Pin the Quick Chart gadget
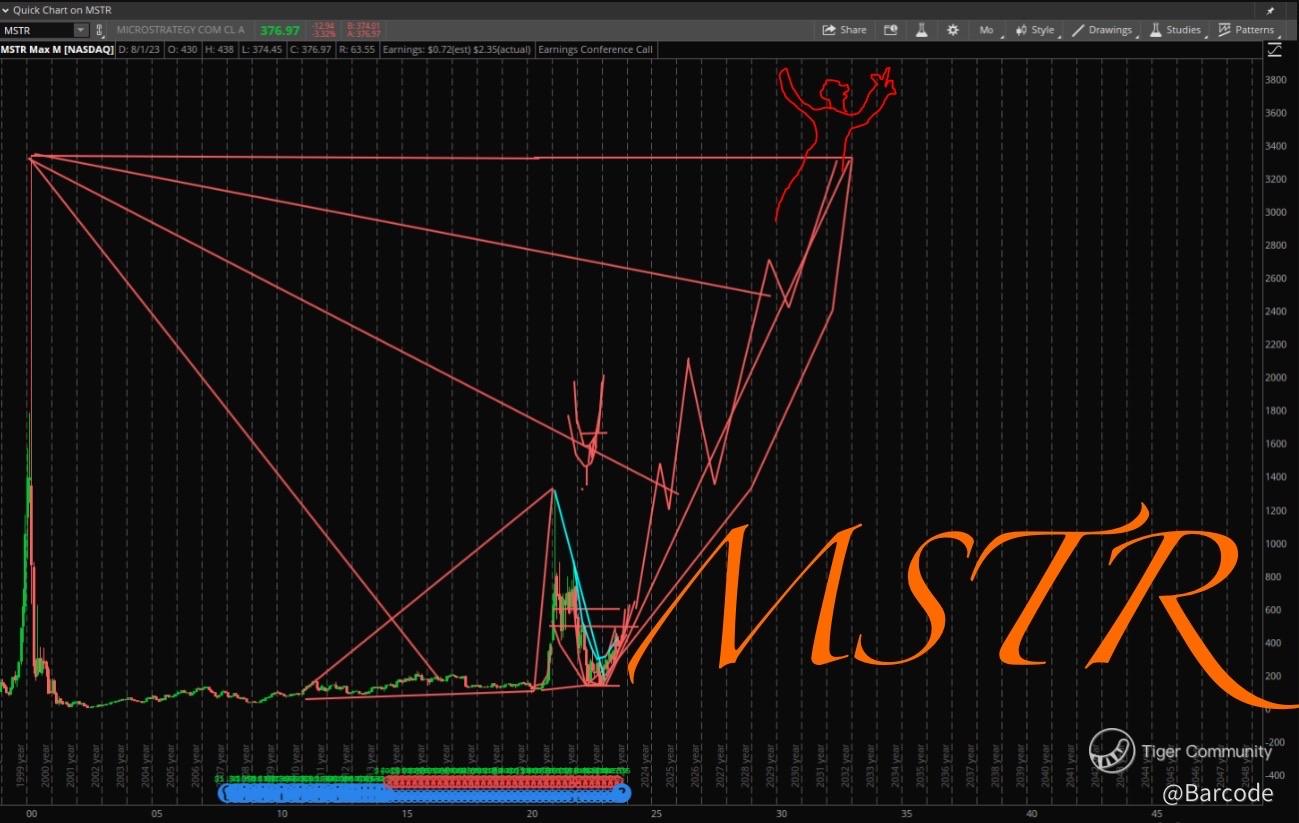Screen dimensions: 1299x823 coord(1270,10)
